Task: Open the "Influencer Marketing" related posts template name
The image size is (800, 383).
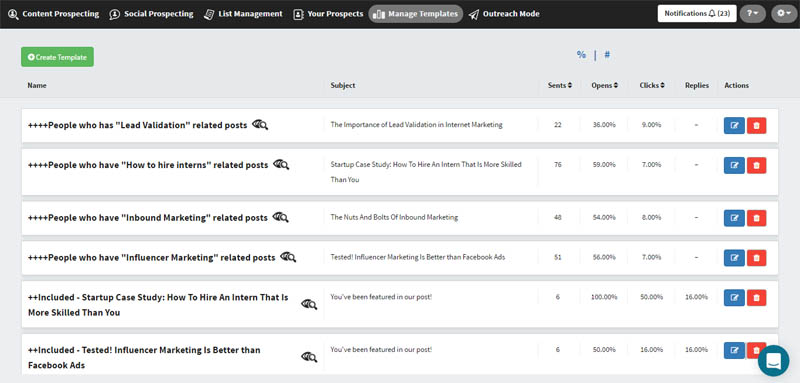Action: (x=152, y=258)
